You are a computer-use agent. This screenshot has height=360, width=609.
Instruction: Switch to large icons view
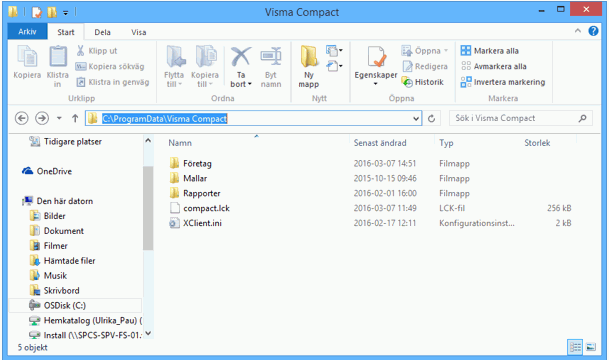(591, 347)
